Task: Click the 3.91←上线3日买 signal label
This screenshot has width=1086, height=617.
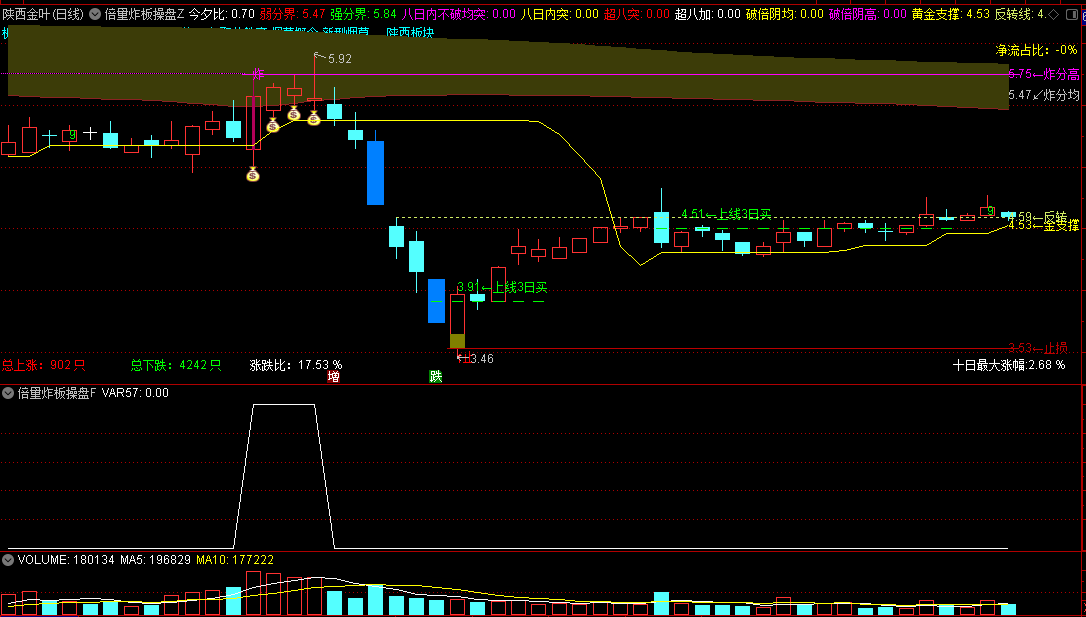Action: point(502,287)
